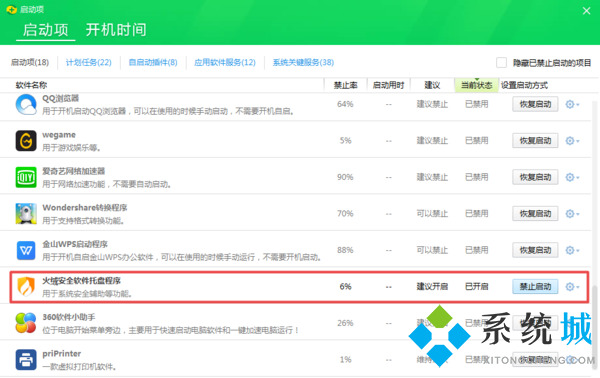Image resolution: width=600 pixels, height=378 pixels.
Task: Sort by 禁止率 column header
Action: point(346,85)
